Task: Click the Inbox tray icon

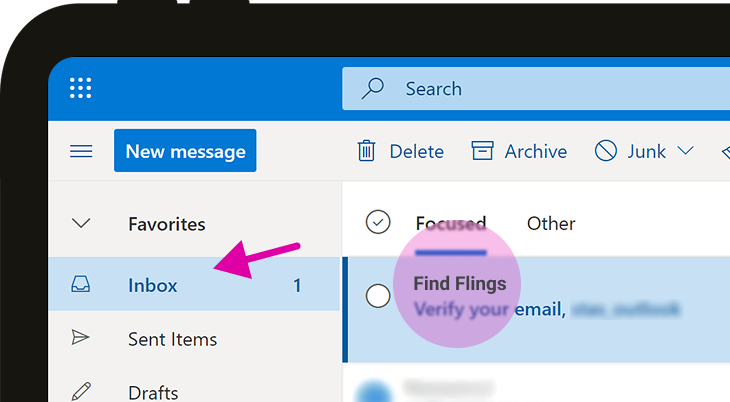Action: [x=81, y=284]
